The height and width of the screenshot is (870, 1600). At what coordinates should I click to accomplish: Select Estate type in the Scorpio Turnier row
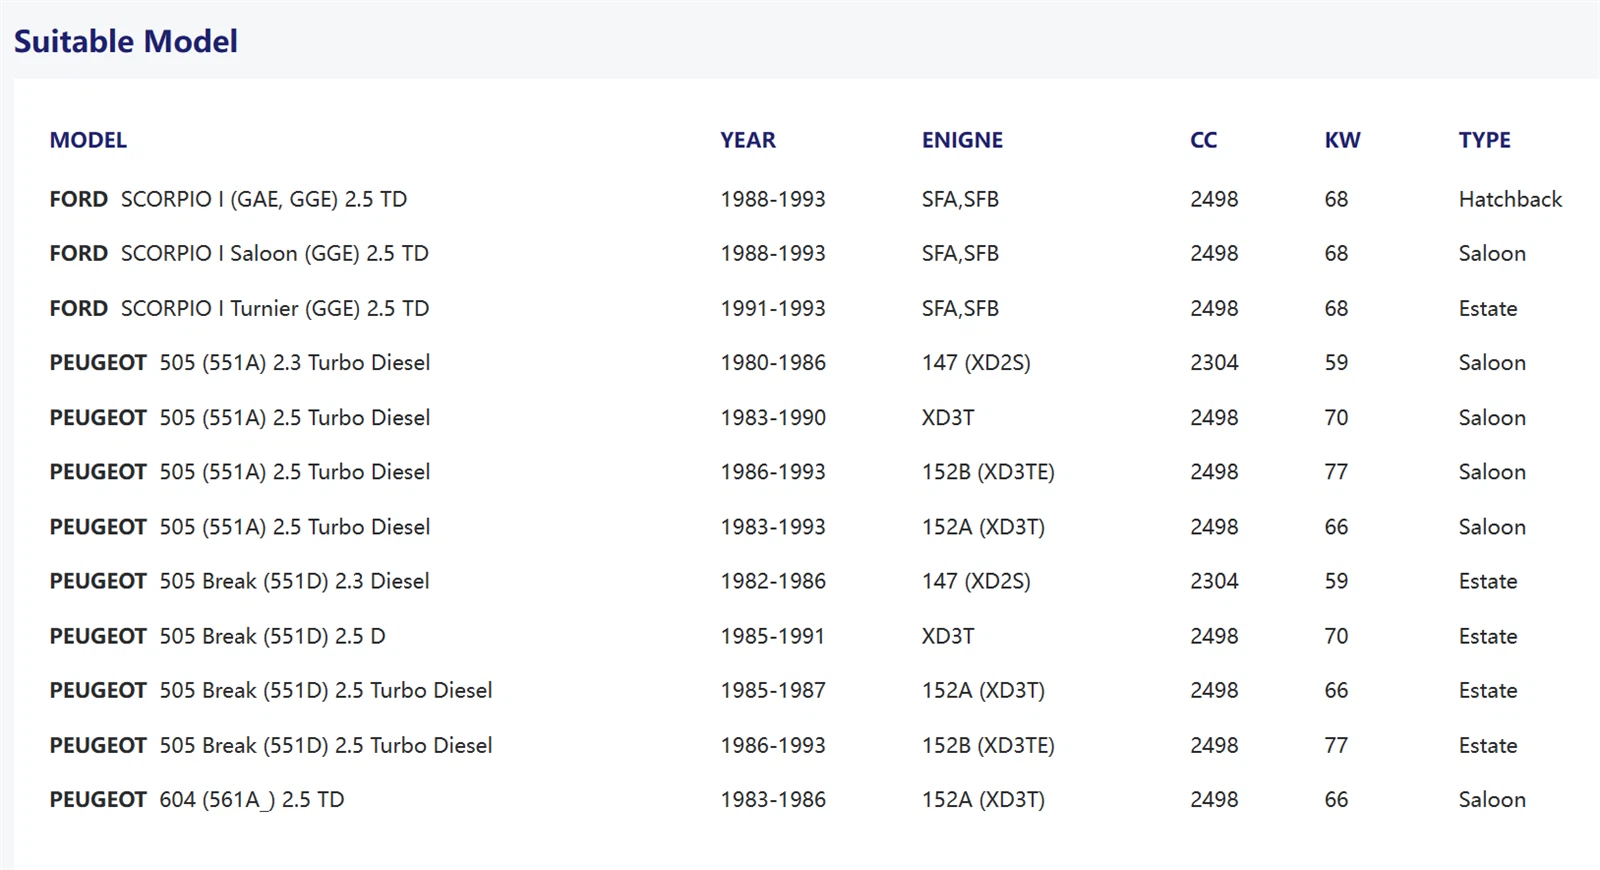(x=1488, y=308)
